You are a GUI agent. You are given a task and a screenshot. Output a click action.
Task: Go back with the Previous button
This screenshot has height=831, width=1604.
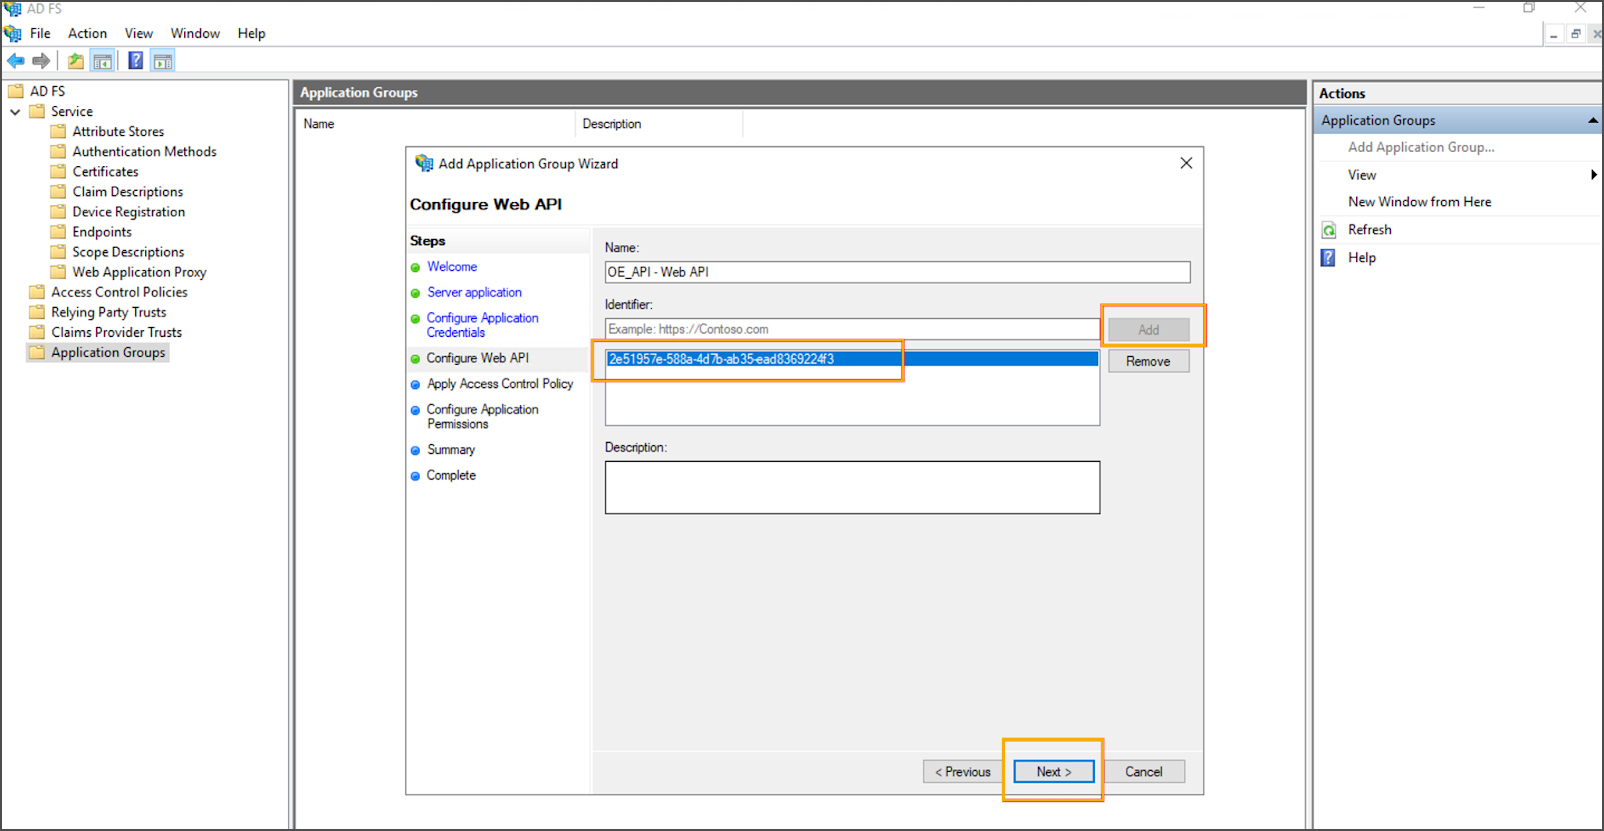coord(962,772)
